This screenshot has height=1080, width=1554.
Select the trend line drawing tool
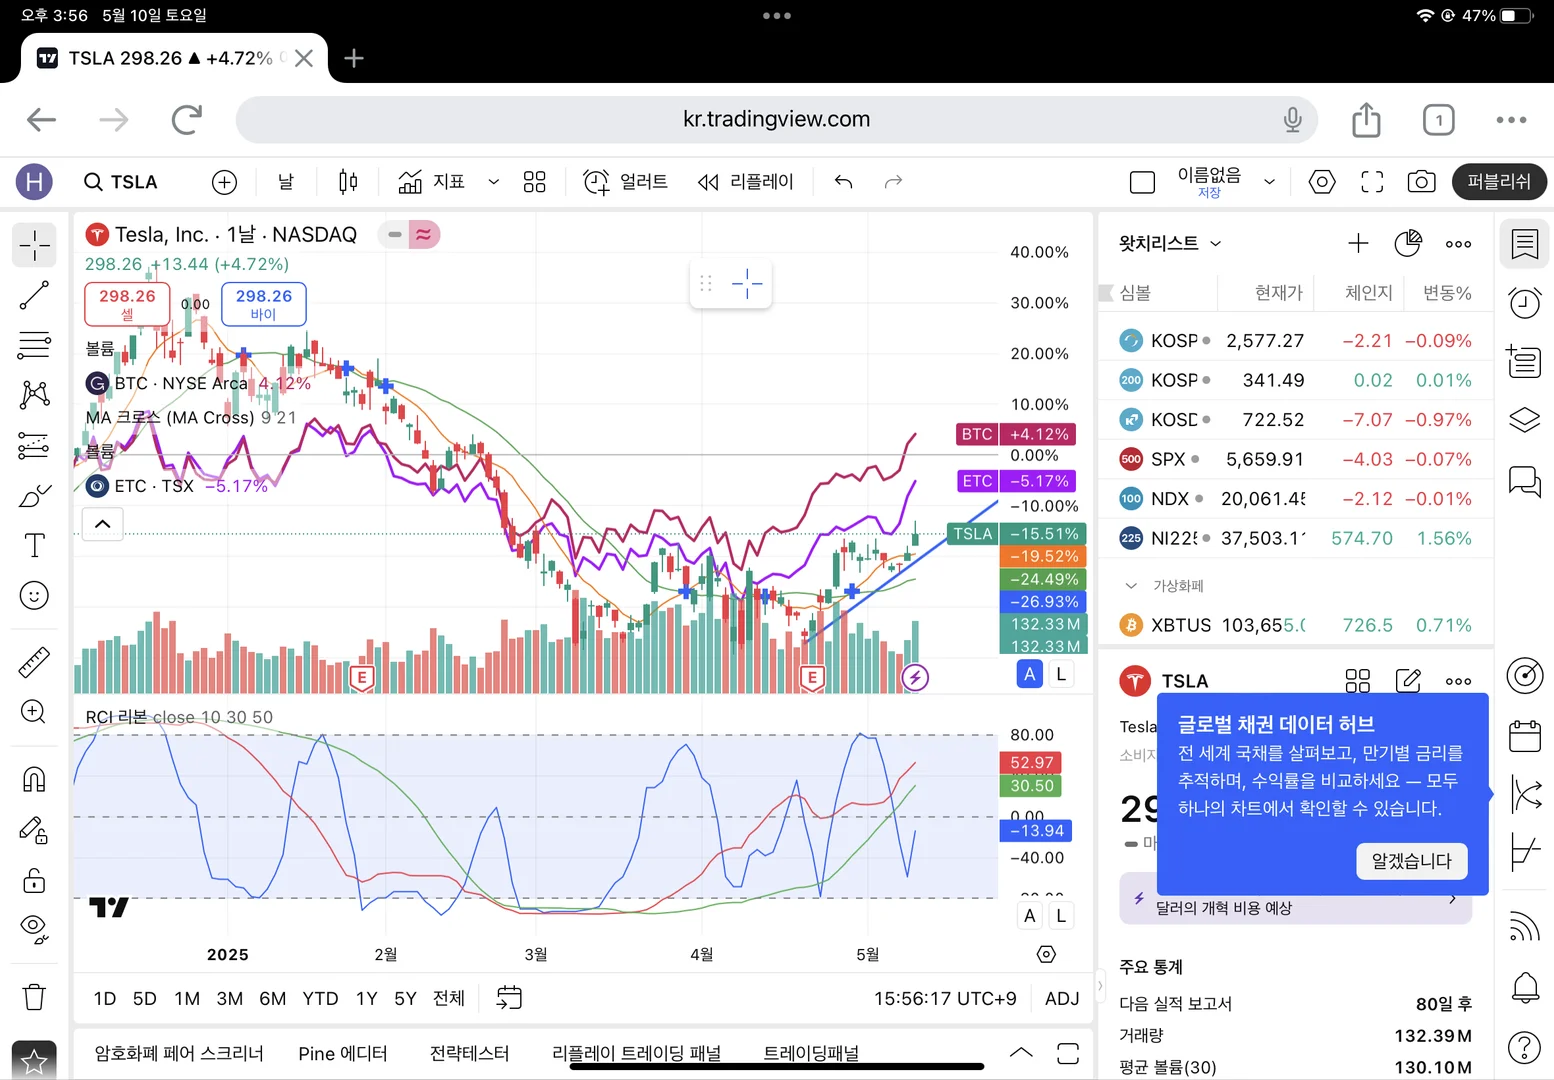34,295
